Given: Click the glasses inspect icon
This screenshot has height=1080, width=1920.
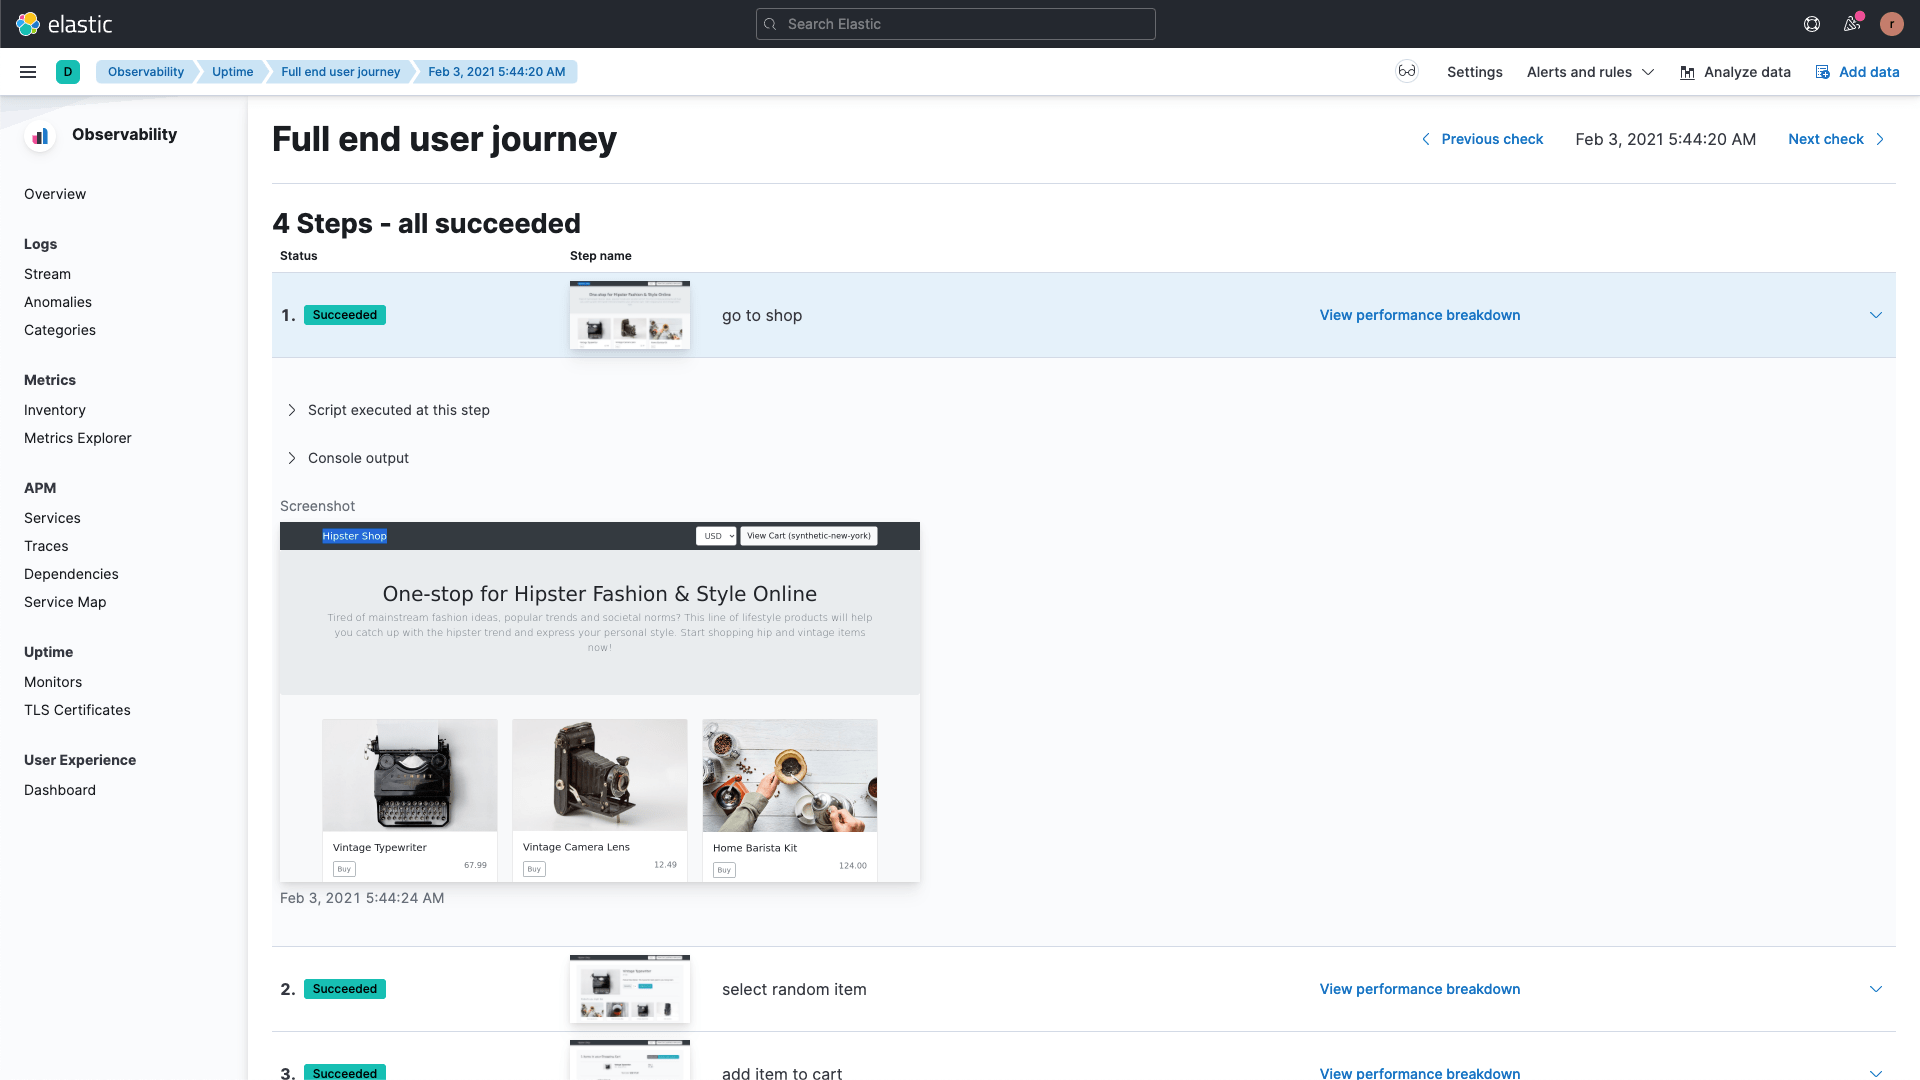Looking at the screenshot, I should 1407,71.
